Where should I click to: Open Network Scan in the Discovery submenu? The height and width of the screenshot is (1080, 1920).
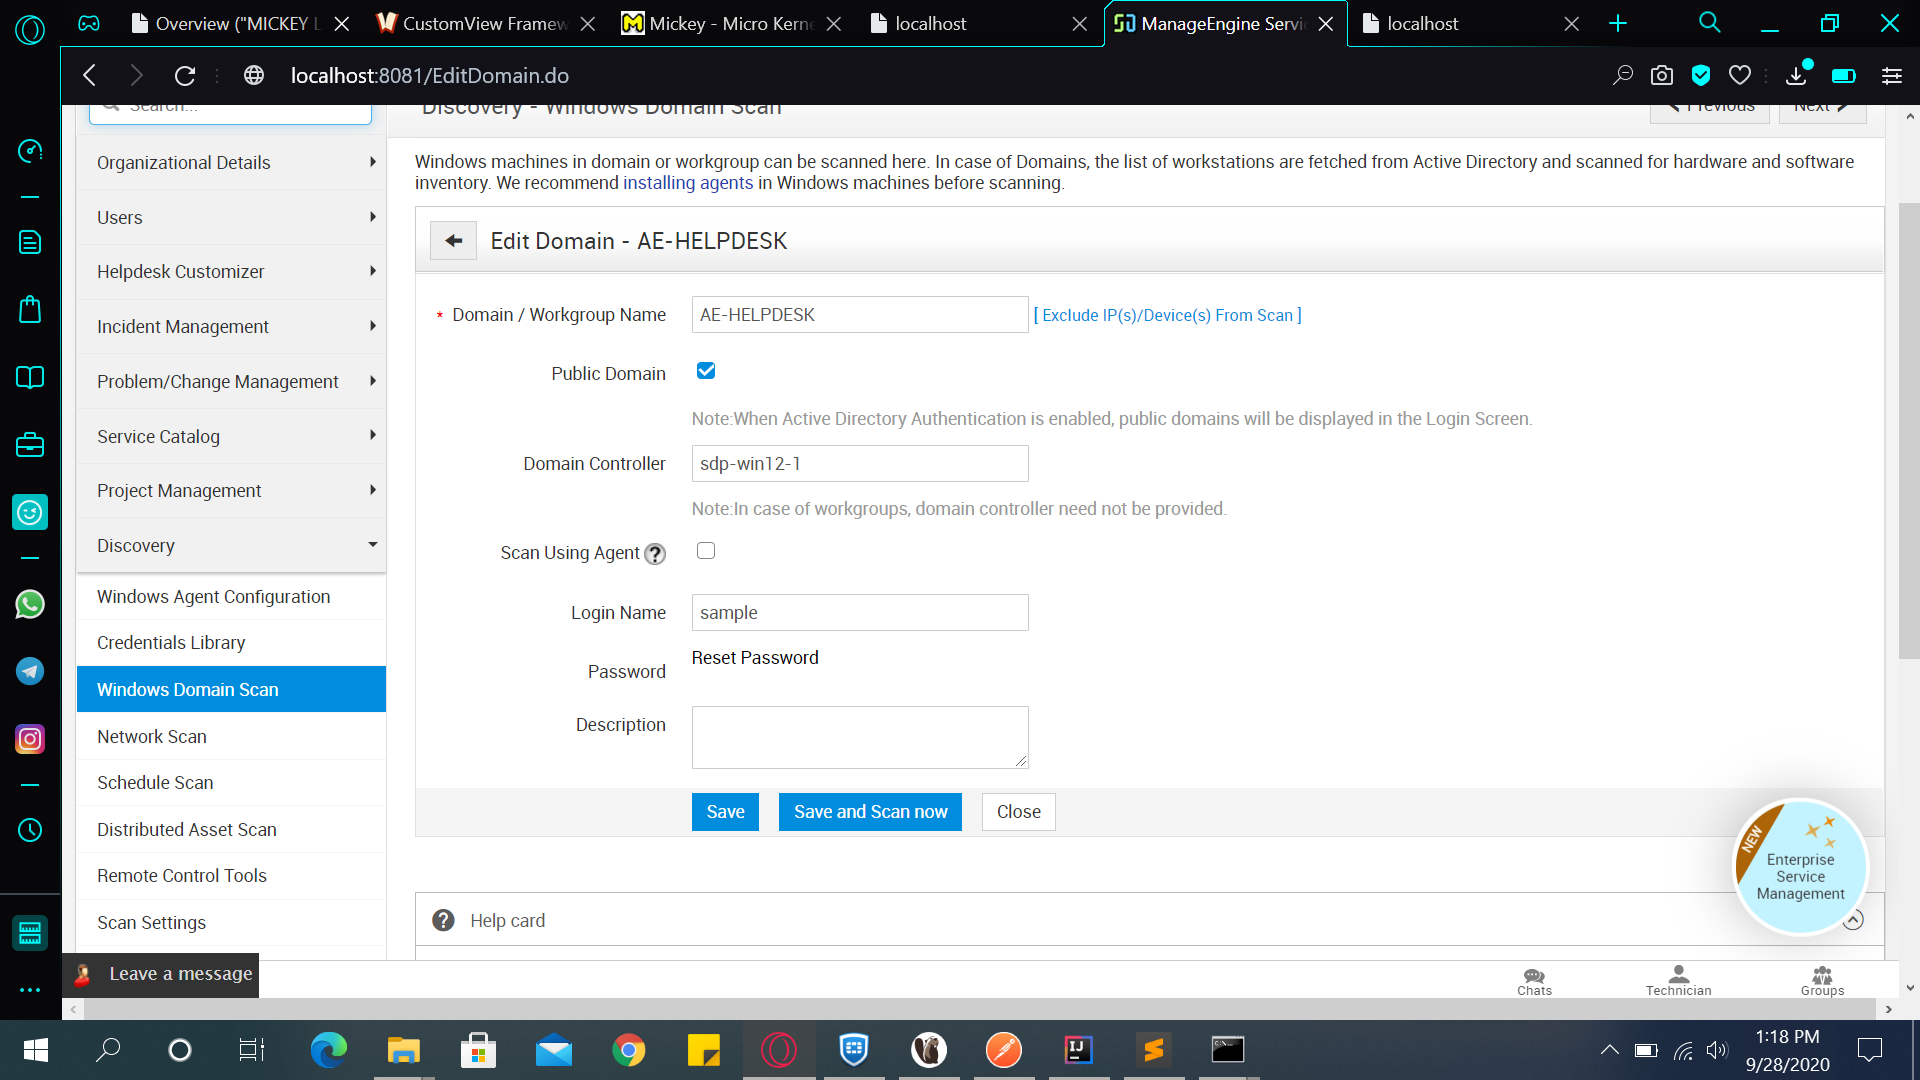(152, 737)
